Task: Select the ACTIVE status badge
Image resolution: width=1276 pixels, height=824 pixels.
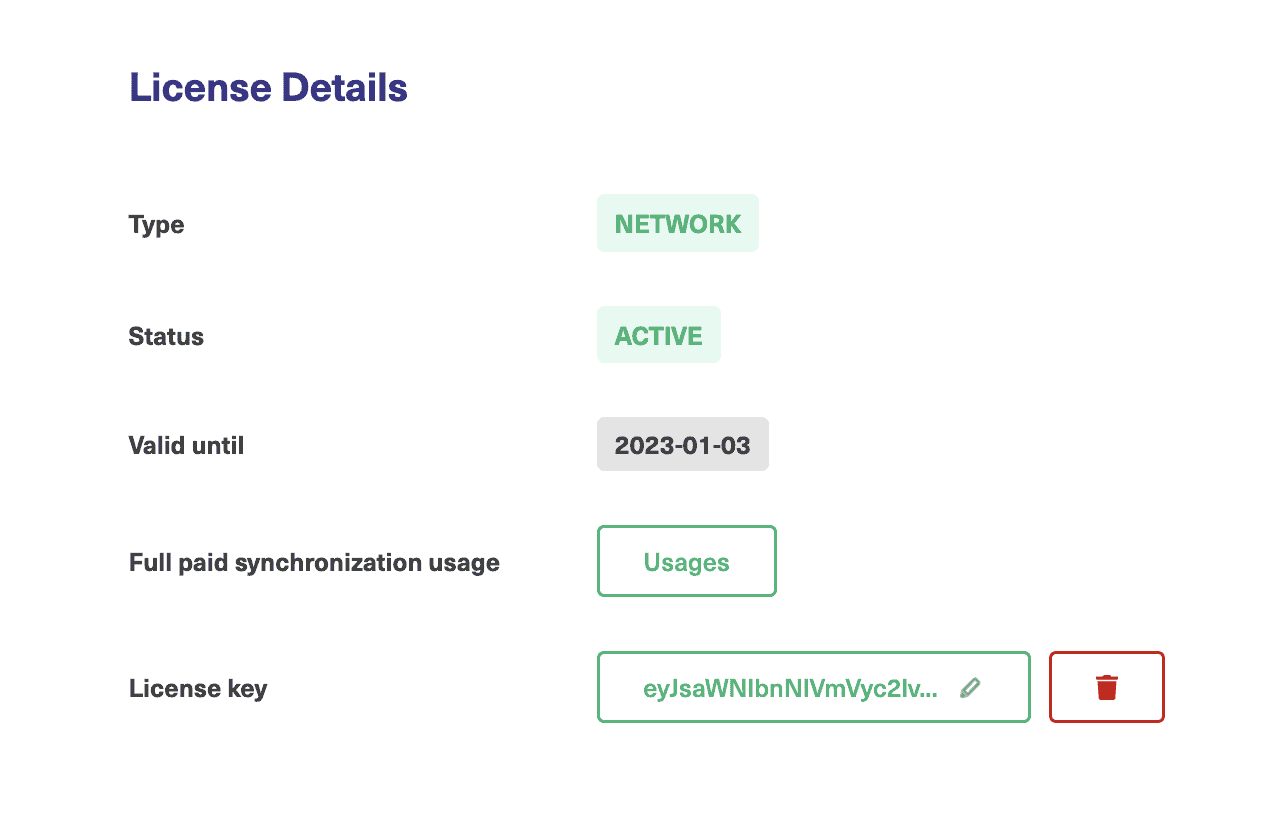Action: [x=658, y=335]
